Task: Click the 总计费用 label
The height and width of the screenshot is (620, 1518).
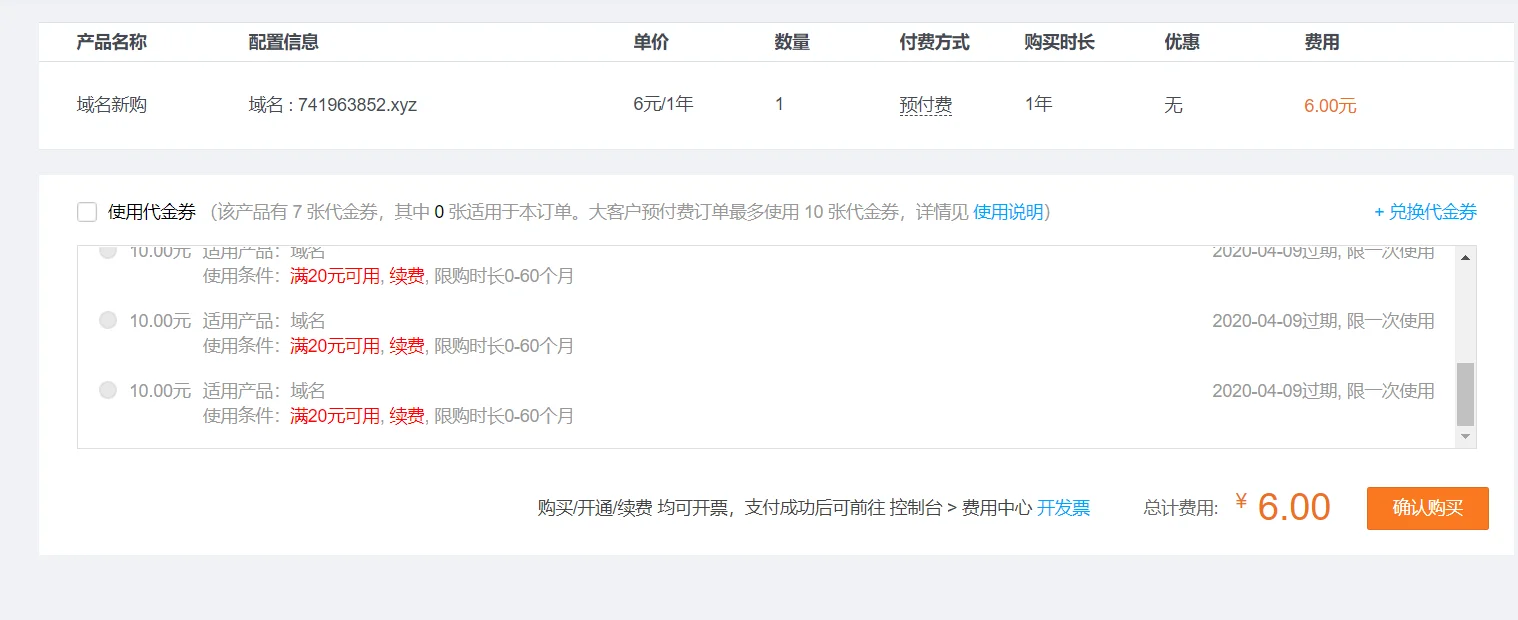Action: [x=1181, y=508]
